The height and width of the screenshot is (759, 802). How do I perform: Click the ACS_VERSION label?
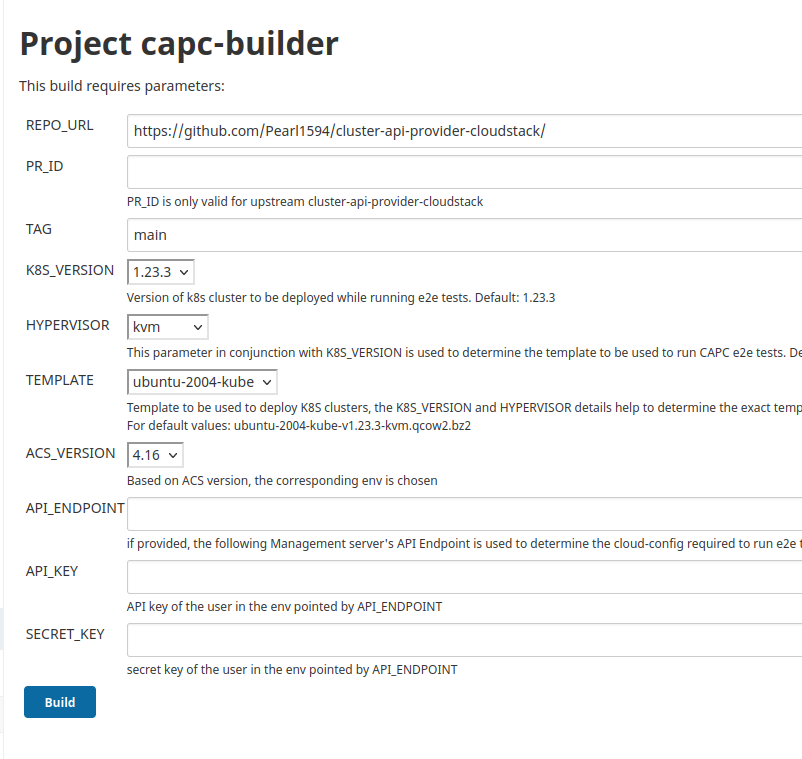(x=71, y=453)
